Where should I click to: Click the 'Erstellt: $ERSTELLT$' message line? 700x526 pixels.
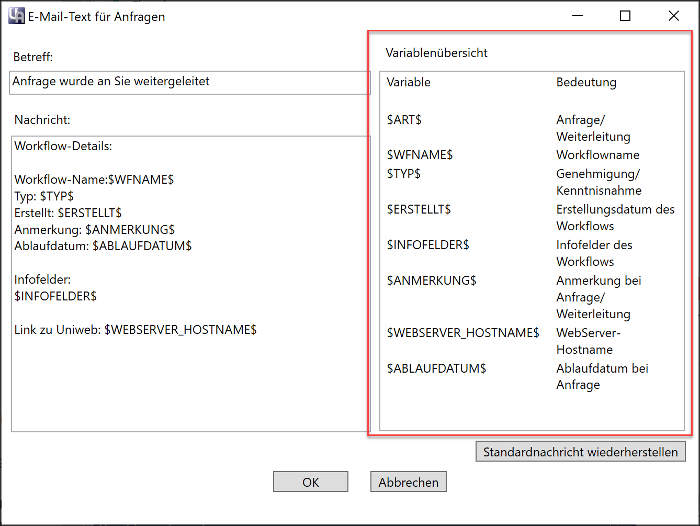click(68, 213)
